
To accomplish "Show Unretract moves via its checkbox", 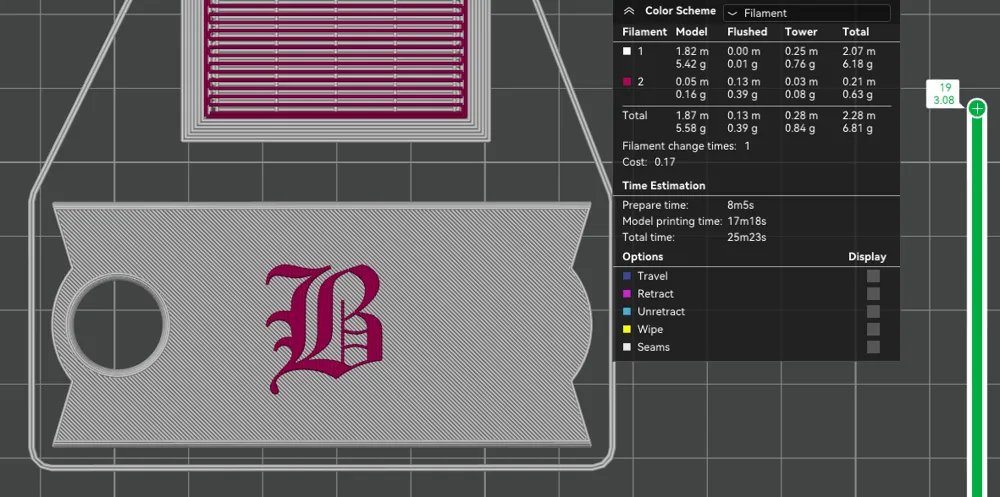I will [873, 312].
